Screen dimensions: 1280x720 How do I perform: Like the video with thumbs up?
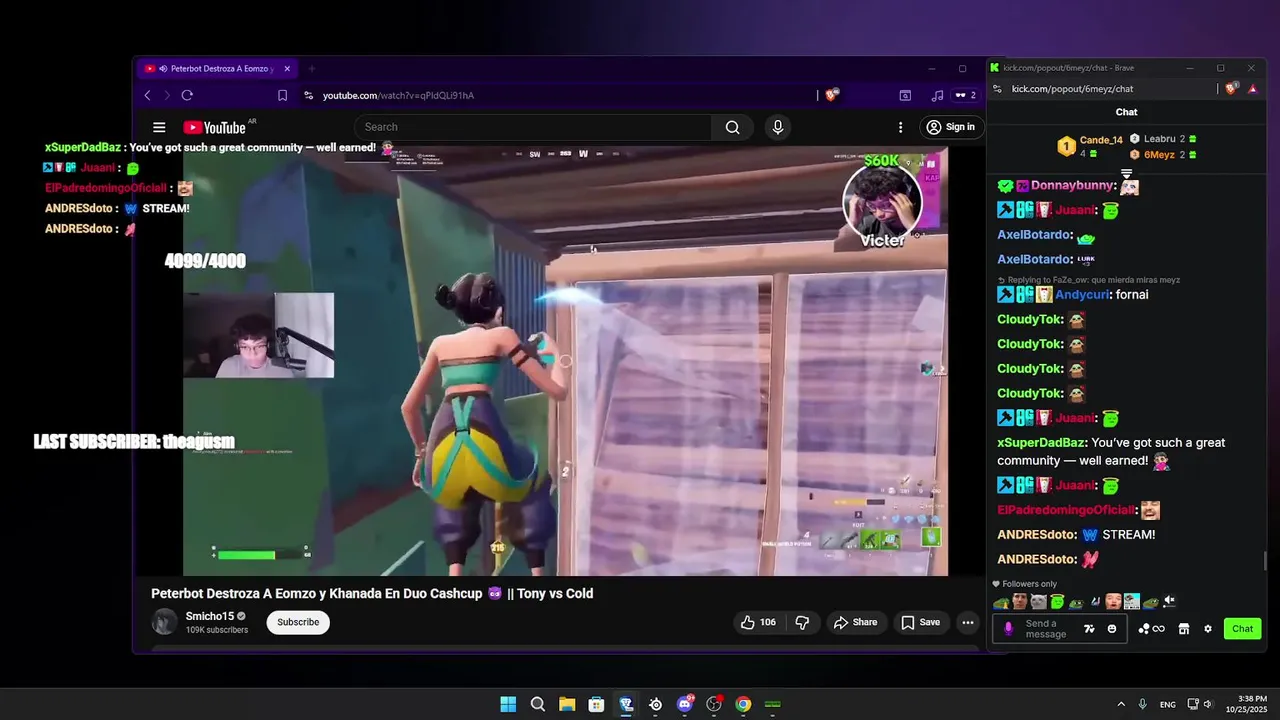pos(758,622)
